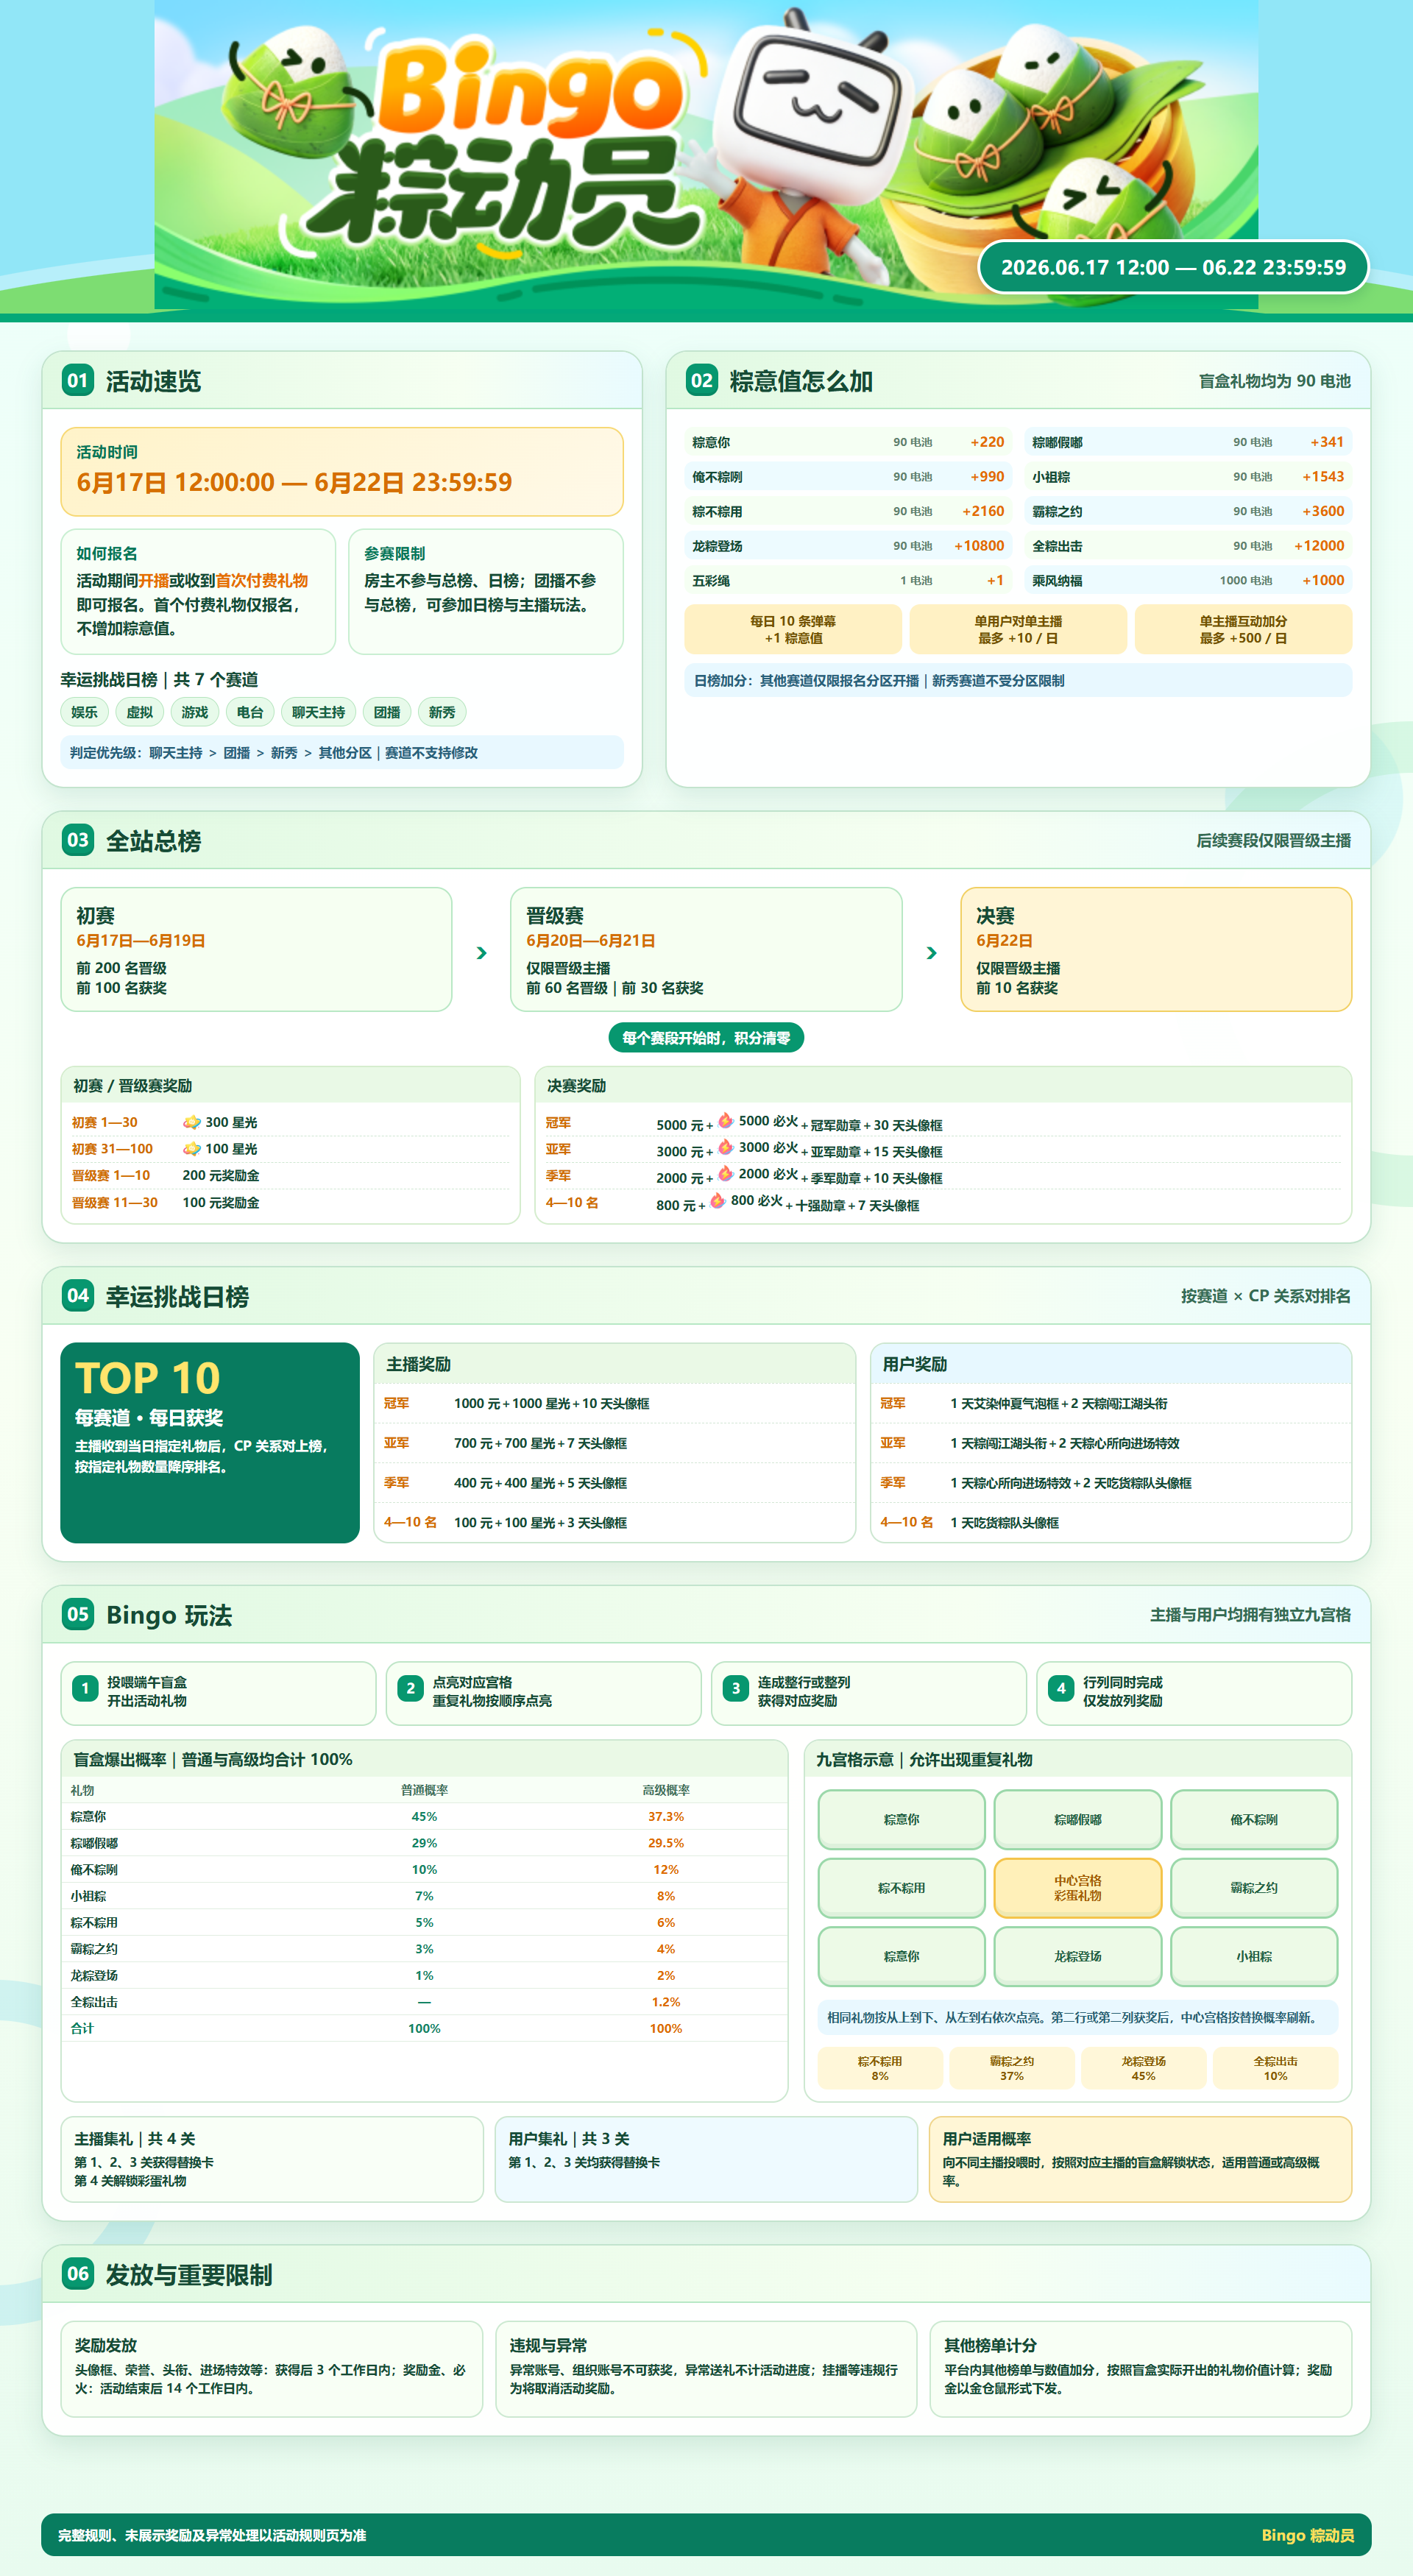The height and width of the screenshot is (2576, 1413).
Task: Click the arrow between 初赛 and 晋级赛 cards
Action: pyautogui.click(x=482, y=953)
